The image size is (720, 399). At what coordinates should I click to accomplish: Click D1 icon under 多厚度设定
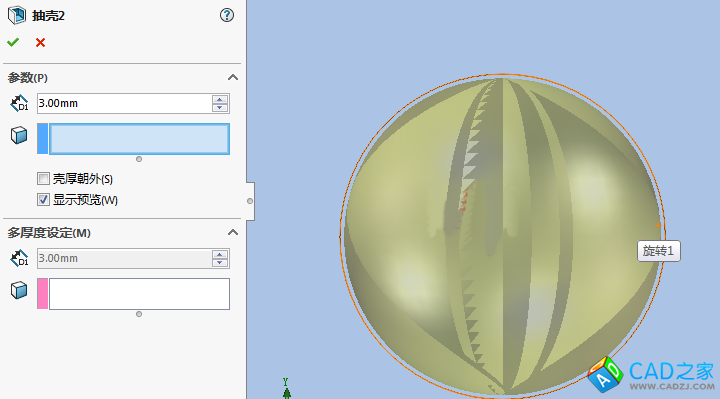19,259
